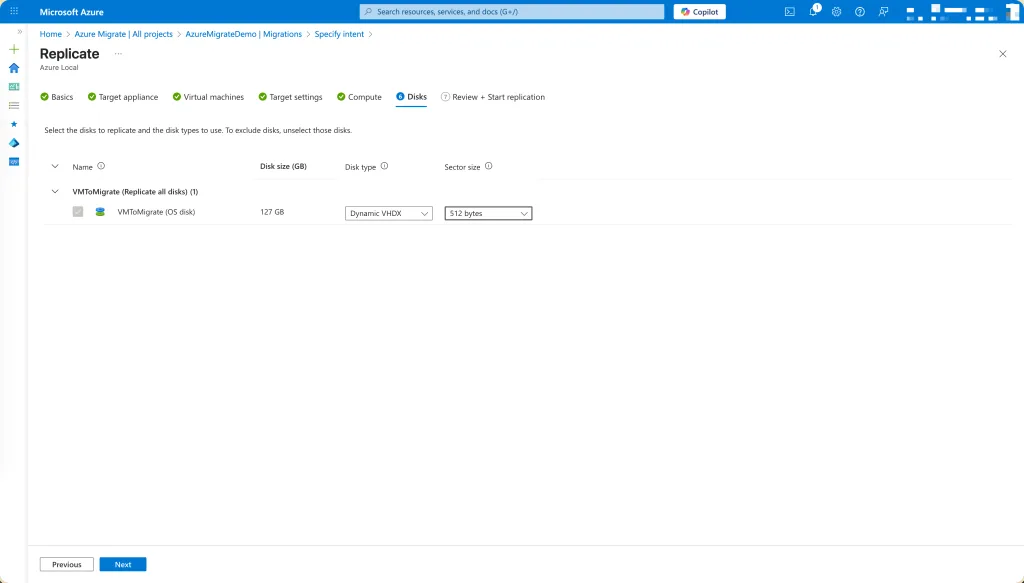Image resolution: width=1024 pixels, height=583 pixels.
Task: Click Create a resource plus icon
Action: pyautogui.click(x=14, y=49)
